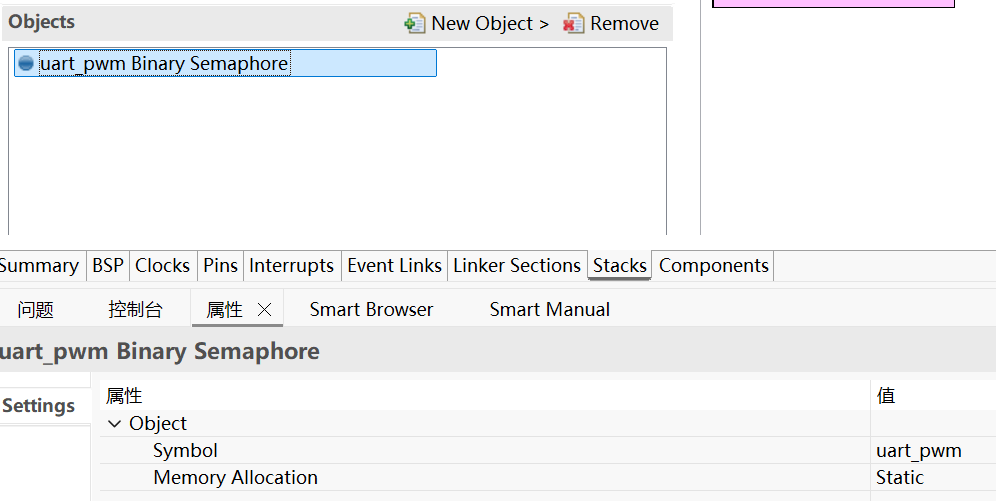
Task: Close the 属性 tab with X
Action: (265, 310)
